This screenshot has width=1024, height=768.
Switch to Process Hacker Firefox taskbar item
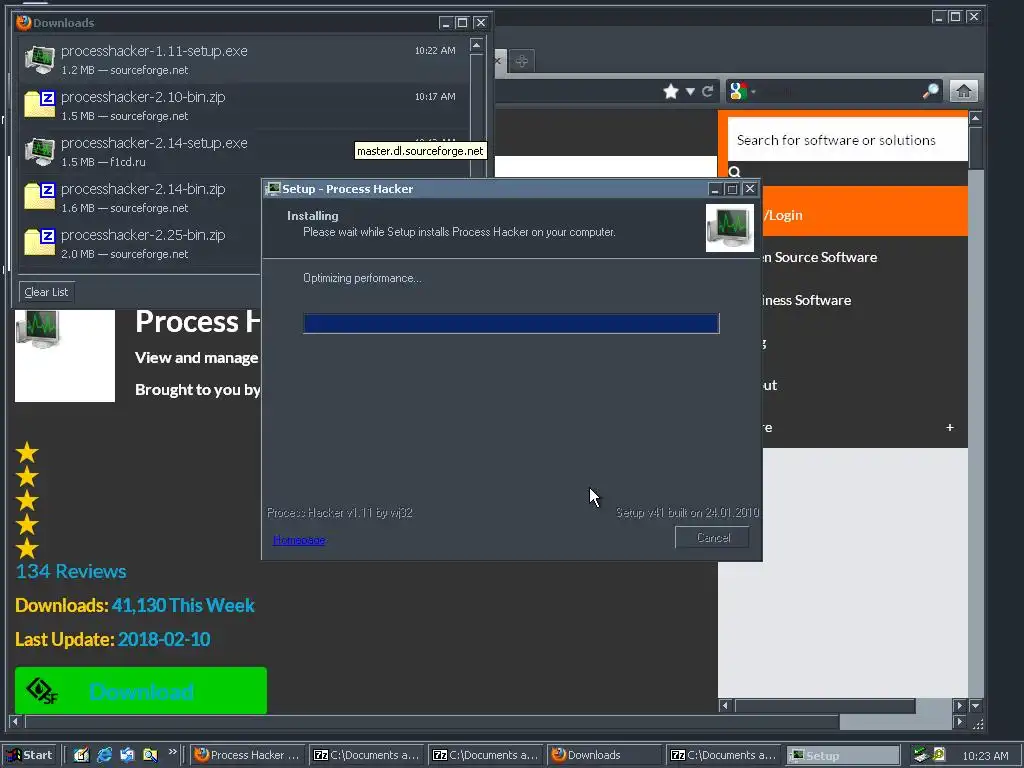[x=248, y=755]
